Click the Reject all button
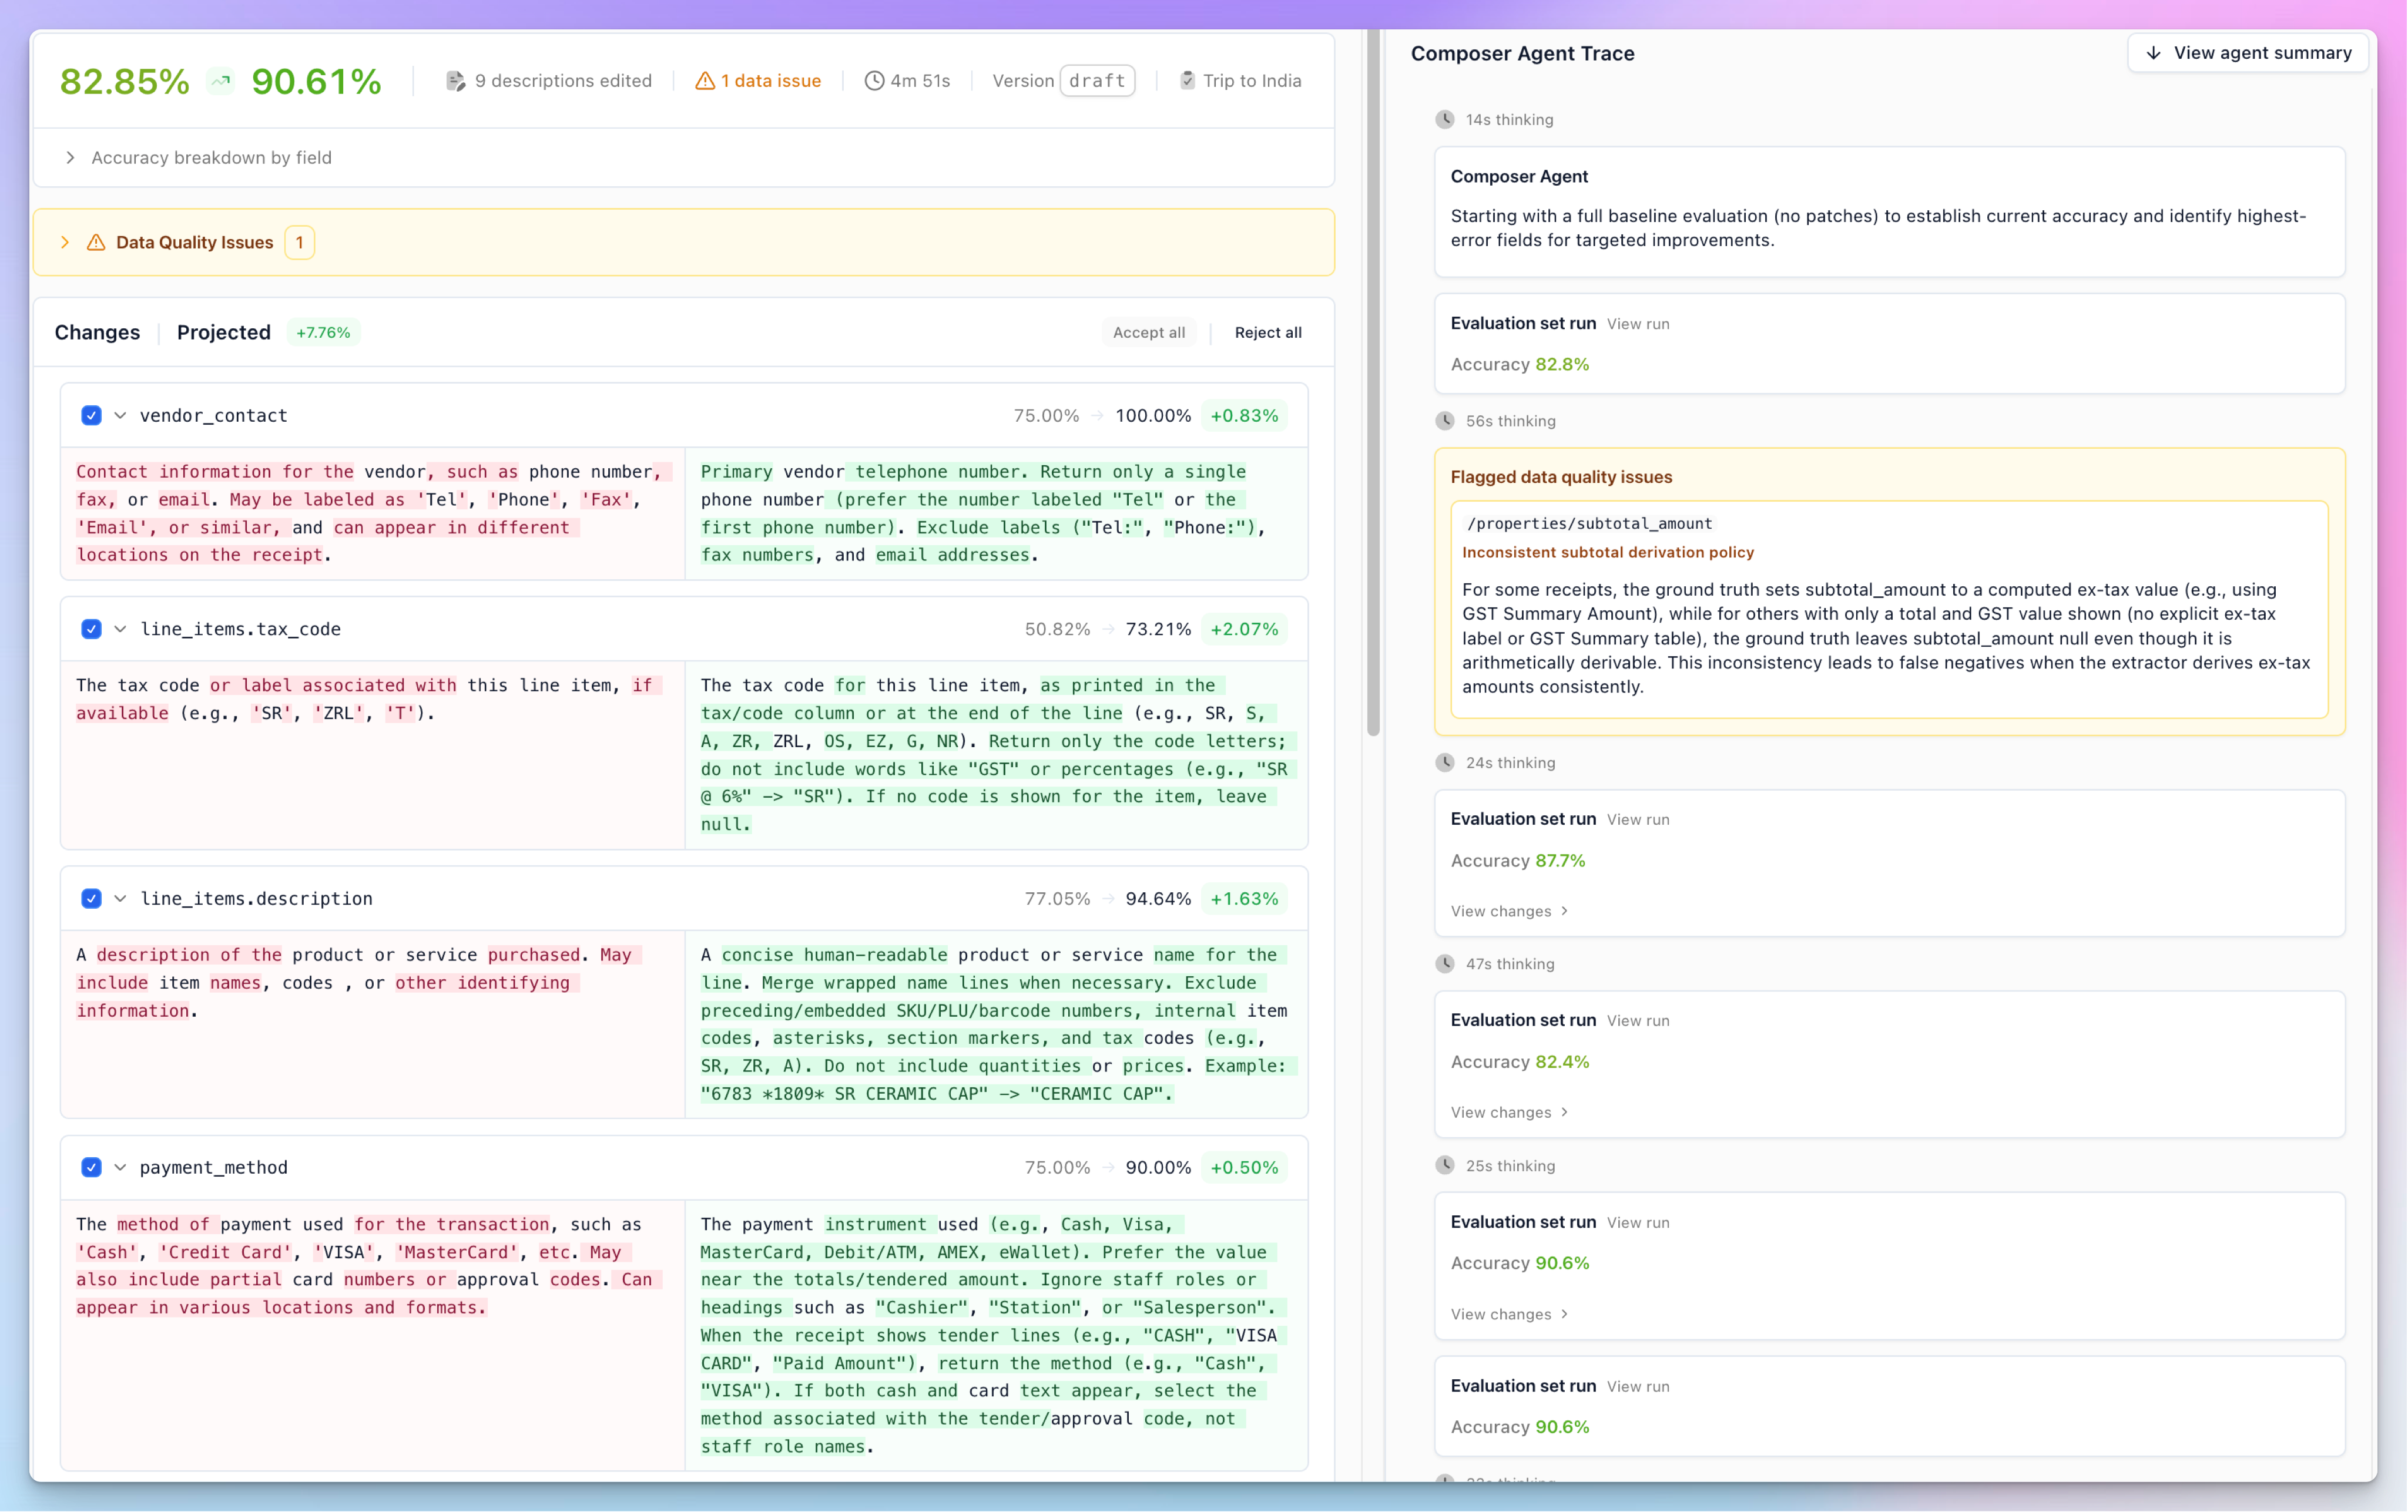The width and height of the screenshot is (2408, 1512). 1267,332
